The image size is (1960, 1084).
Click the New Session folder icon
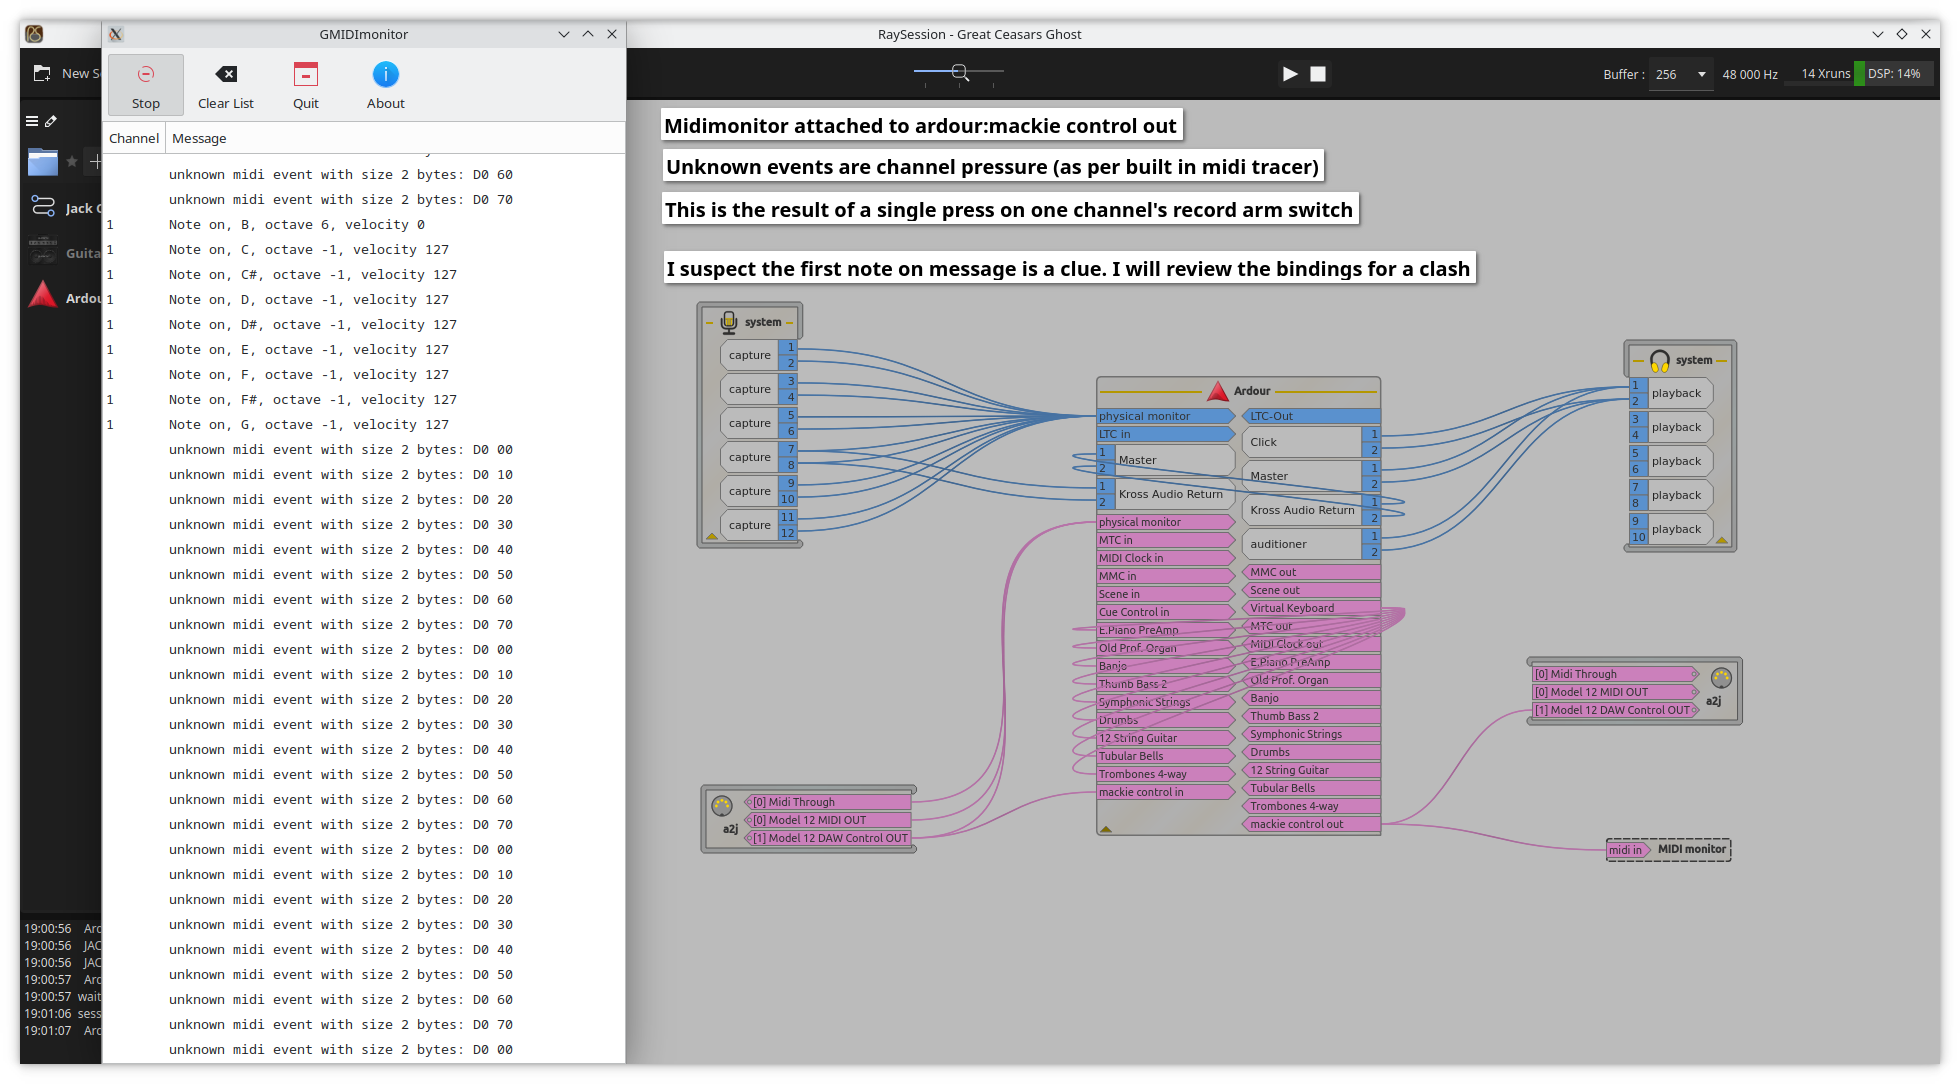pyautogui.click(x=42, y=73)
